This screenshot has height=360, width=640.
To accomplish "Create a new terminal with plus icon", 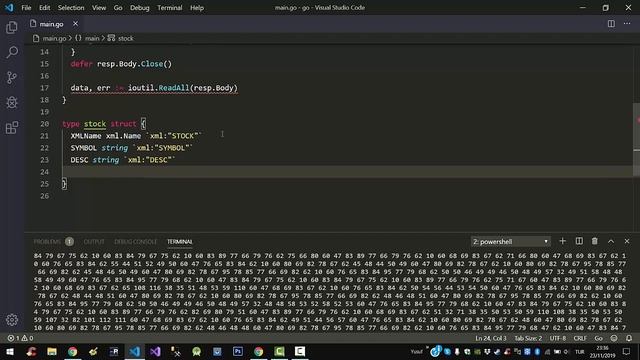I will (562, 241).
